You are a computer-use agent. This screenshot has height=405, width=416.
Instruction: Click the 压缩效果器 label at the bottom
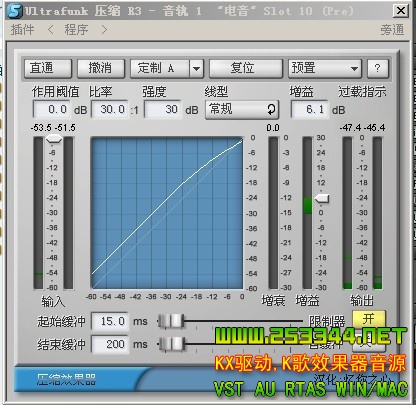coord(66,379)
